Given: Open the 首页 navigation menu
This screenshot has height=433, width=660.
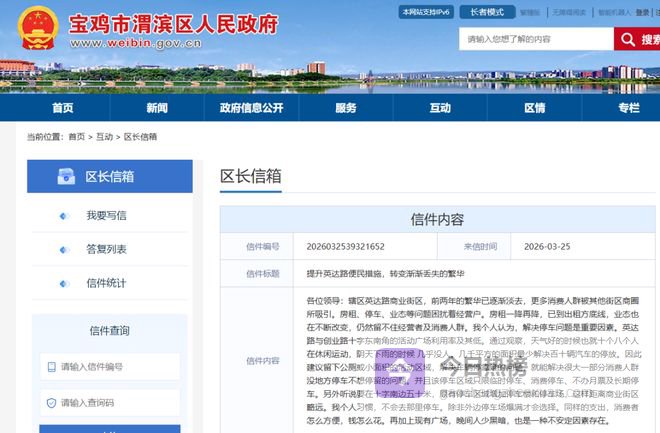Looking at the screenshot, I should [x=63, y=108].
